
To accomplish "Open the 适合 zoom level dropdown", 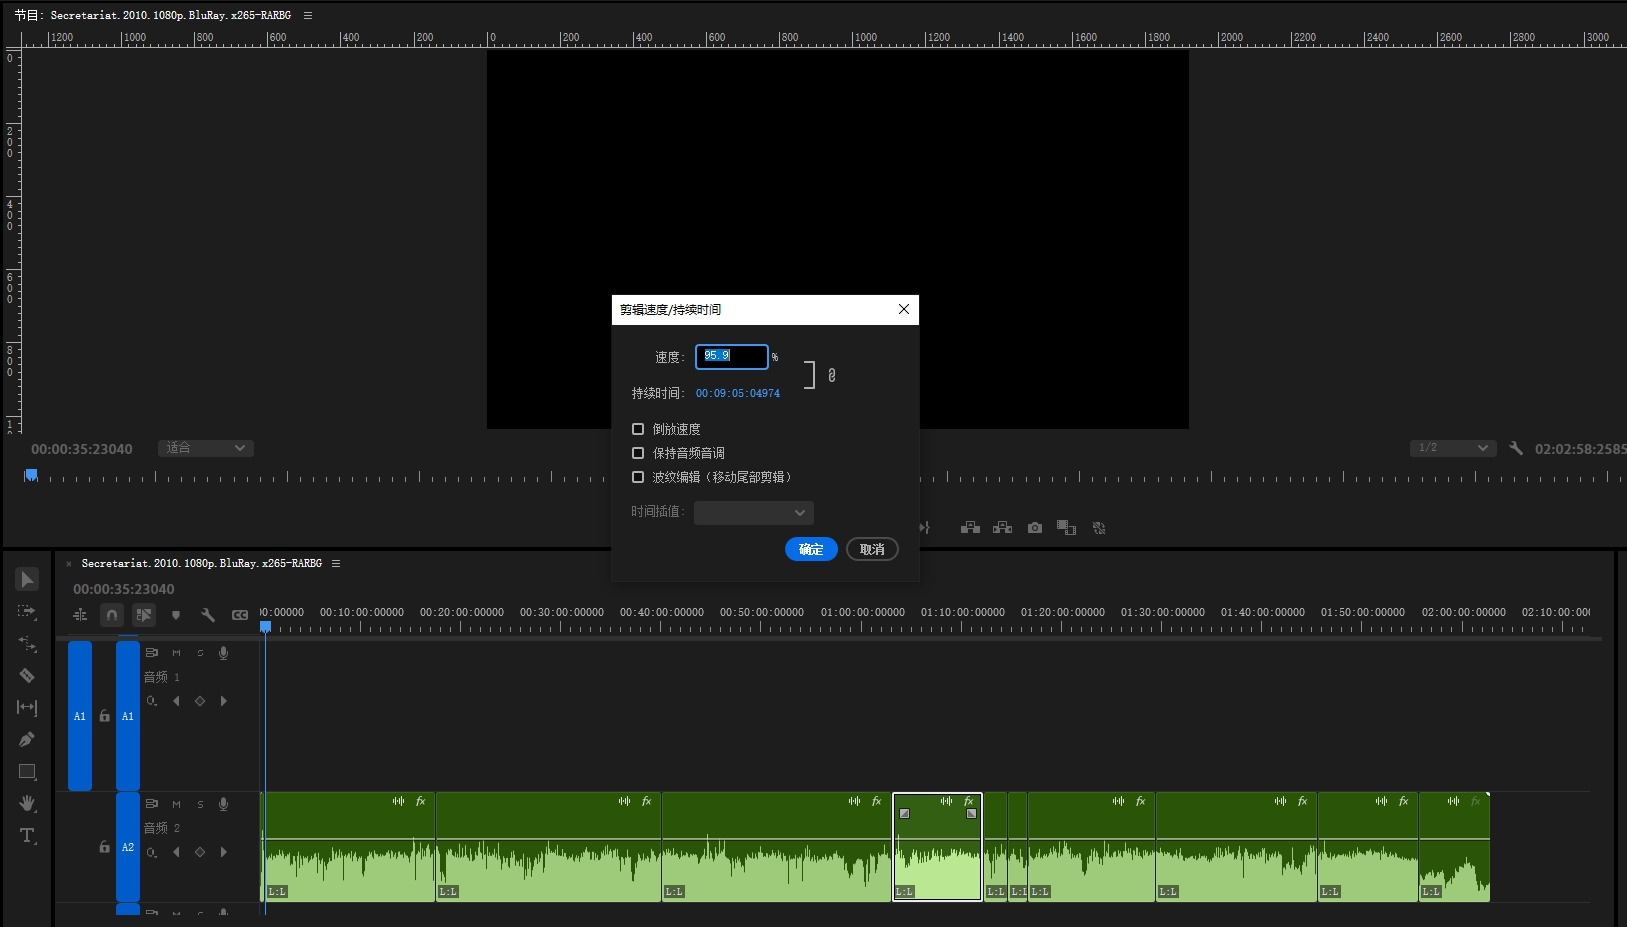I will pyautogui.click(x=205, y=449).
